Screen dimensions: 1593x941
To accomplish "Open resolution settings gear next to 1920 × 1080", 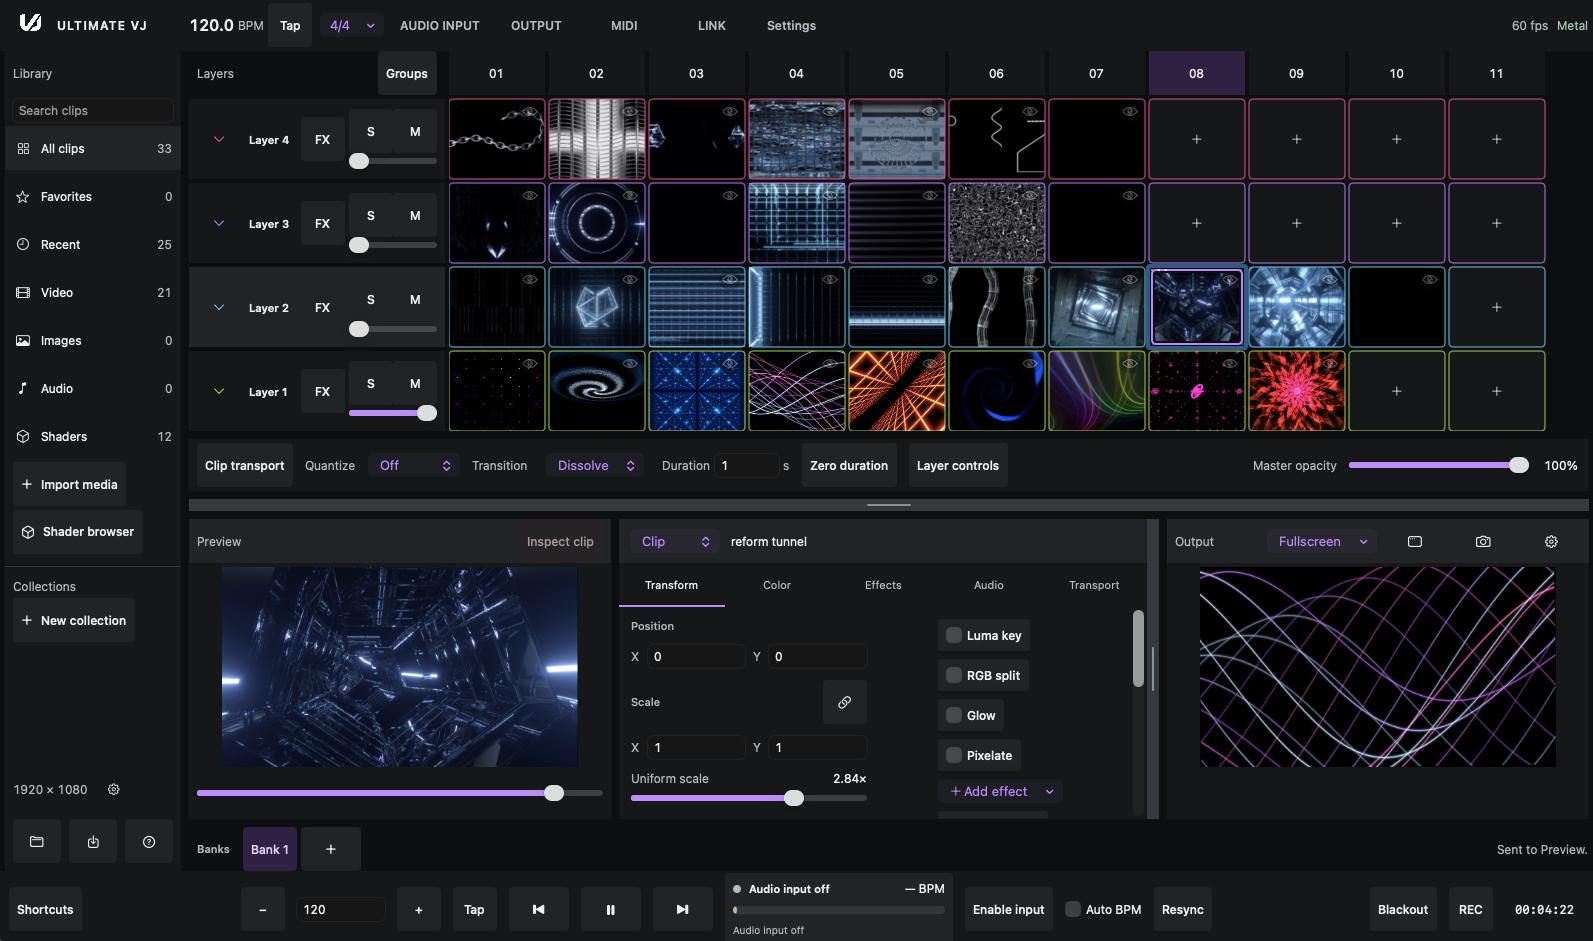I will point(114,789).
